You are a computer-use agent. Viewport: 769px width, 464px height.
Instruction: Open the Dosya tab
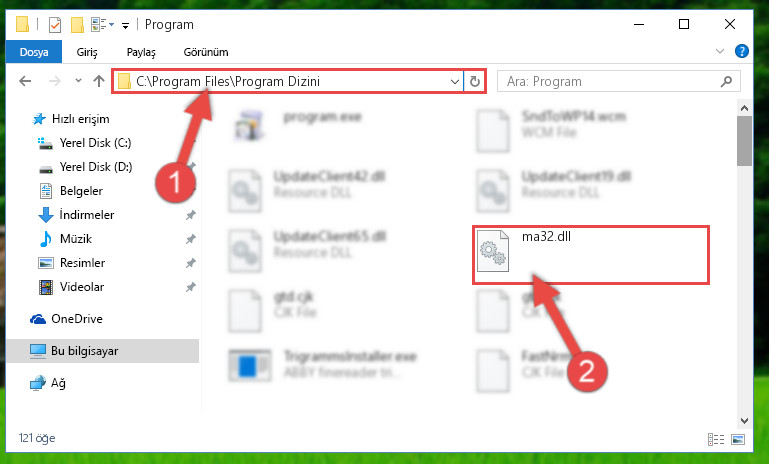34,52
